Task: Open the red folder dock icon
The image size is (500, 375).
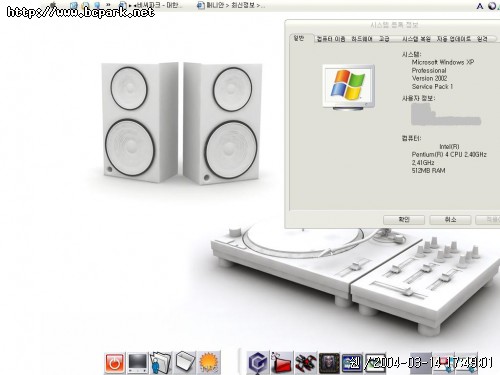Action: coord(282,362)
